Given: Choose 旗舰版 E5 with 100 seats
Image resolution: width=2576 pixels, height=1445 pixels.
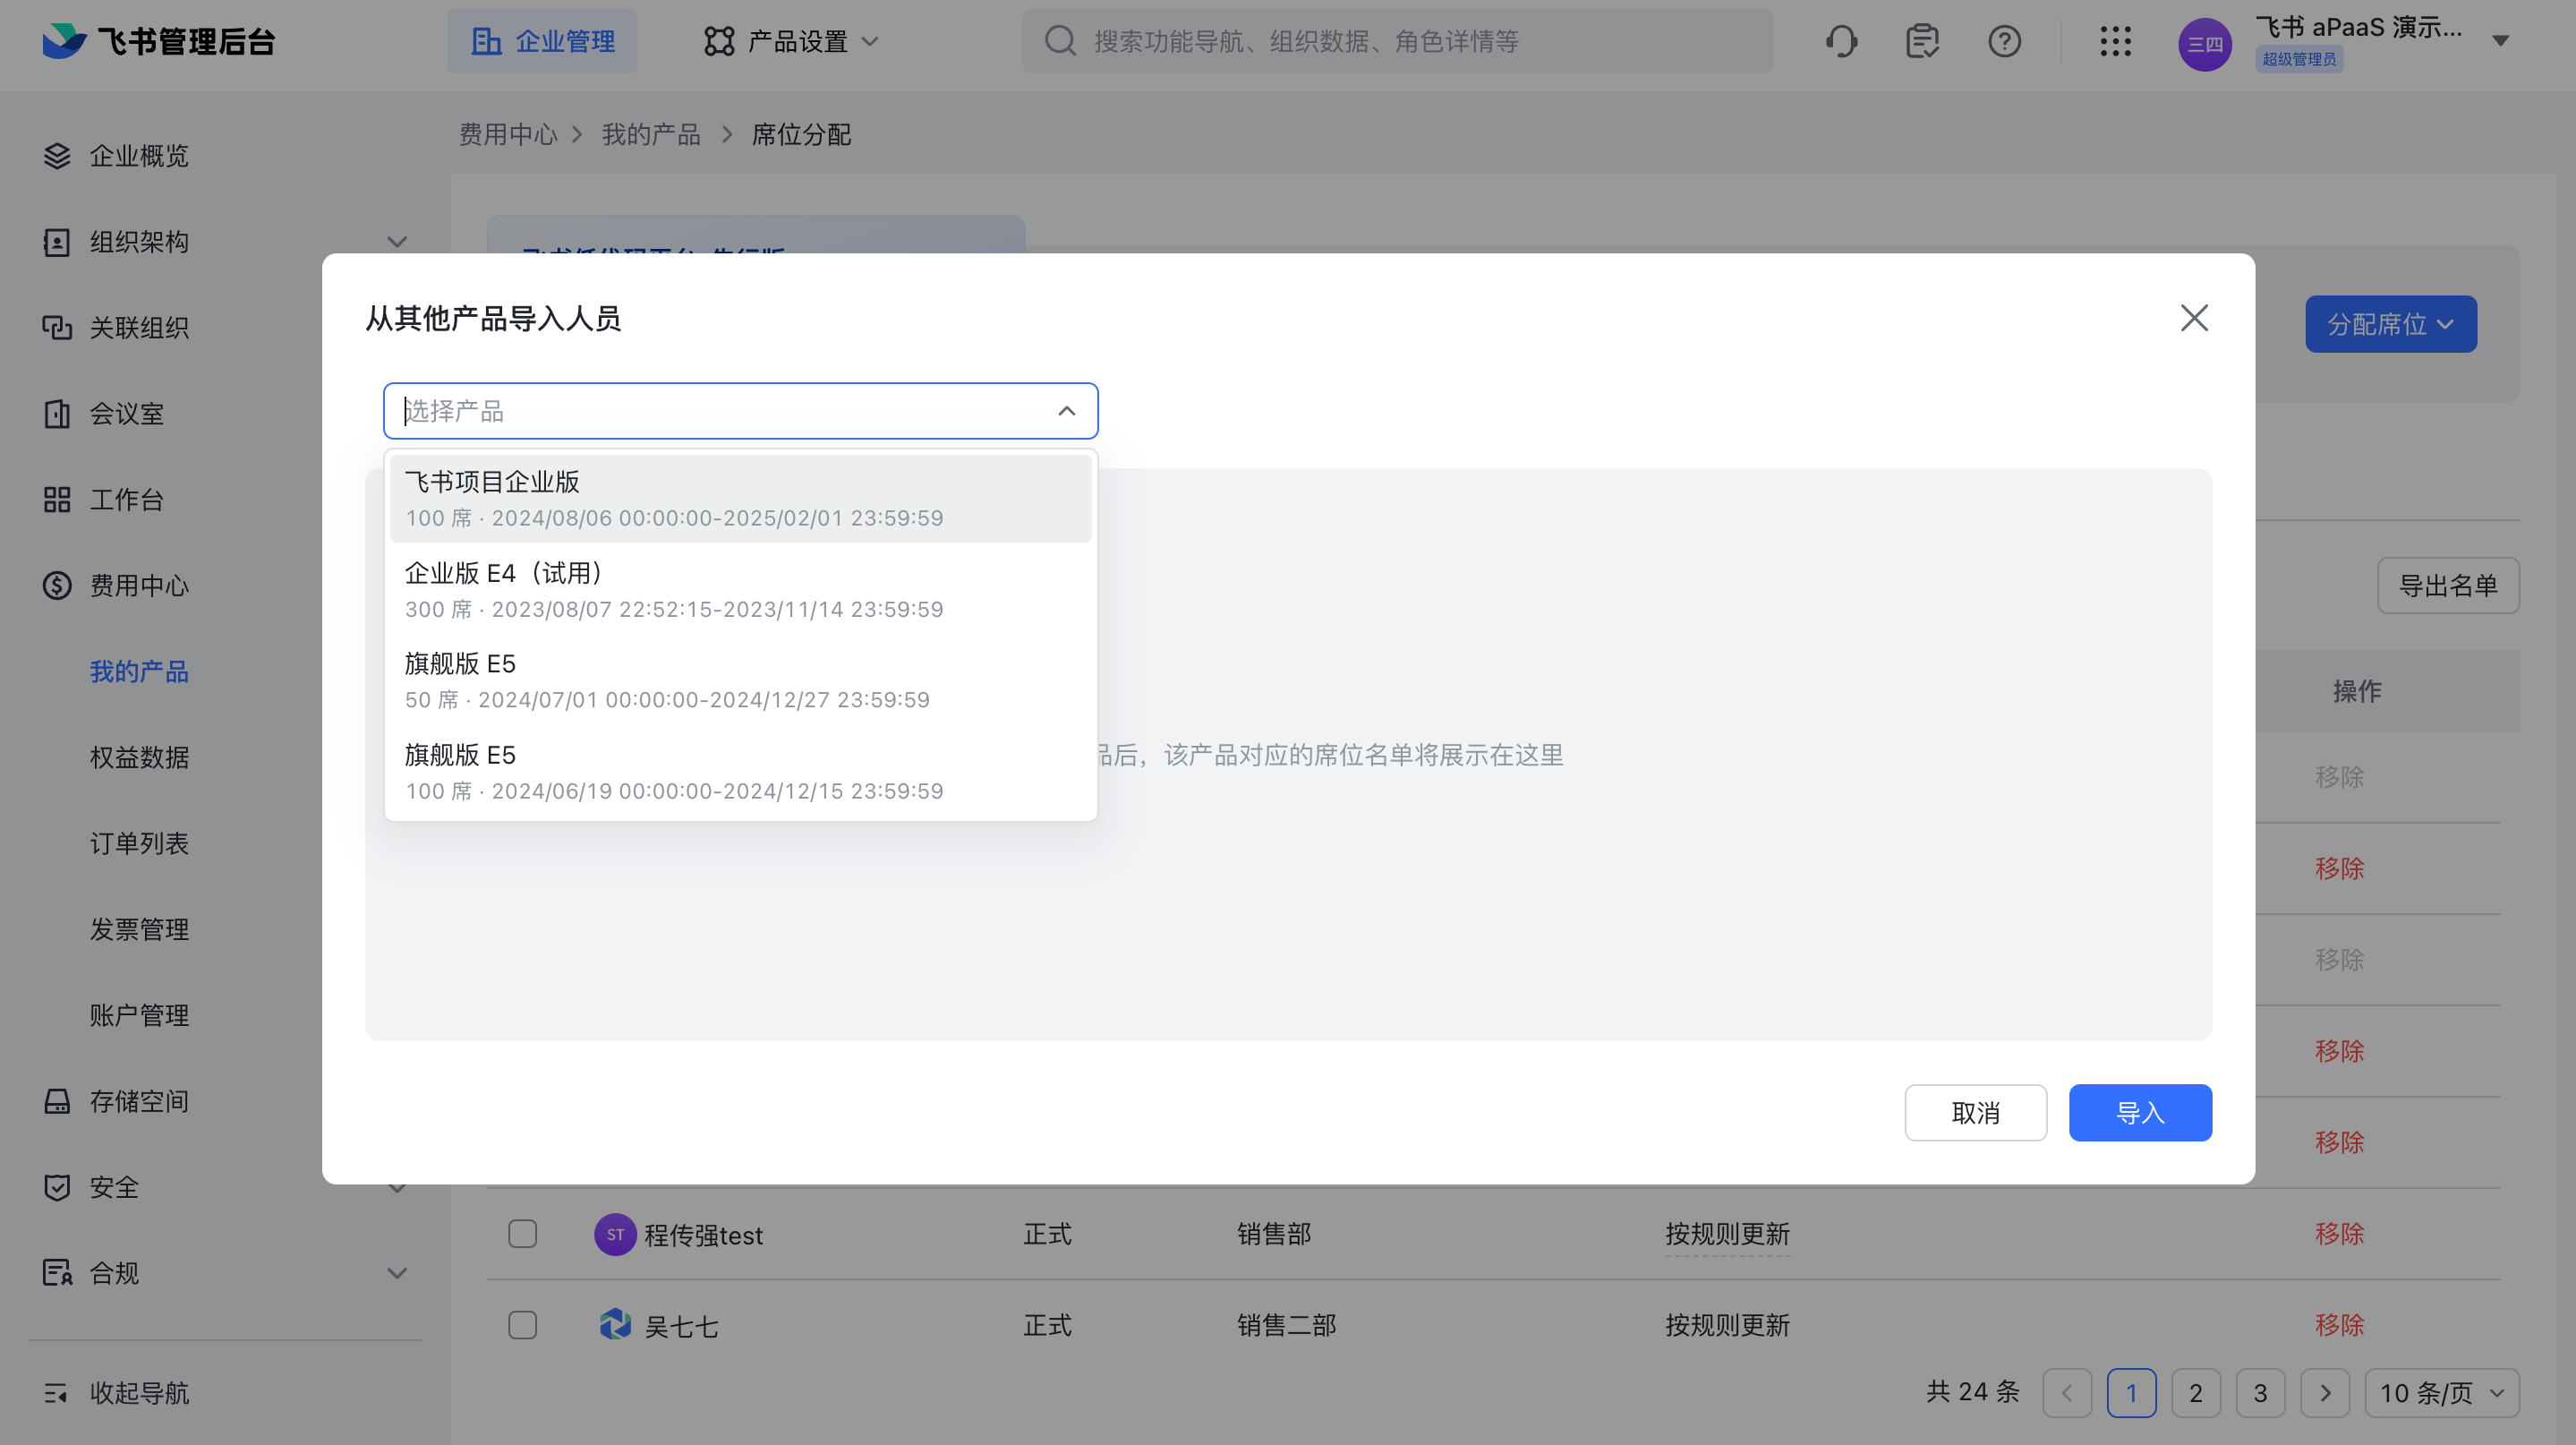Looking at the screenshot, I should pos(740,772).
